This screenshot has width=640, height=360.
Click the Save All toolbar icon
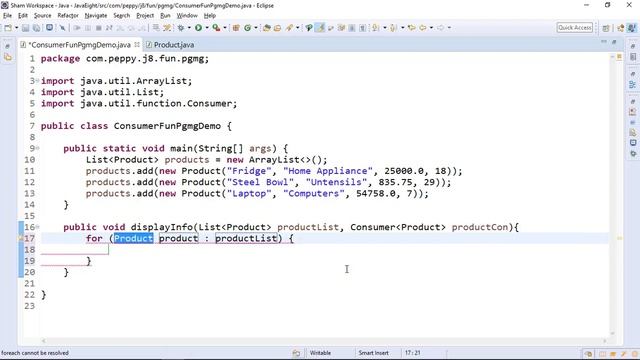click(36, 28)
